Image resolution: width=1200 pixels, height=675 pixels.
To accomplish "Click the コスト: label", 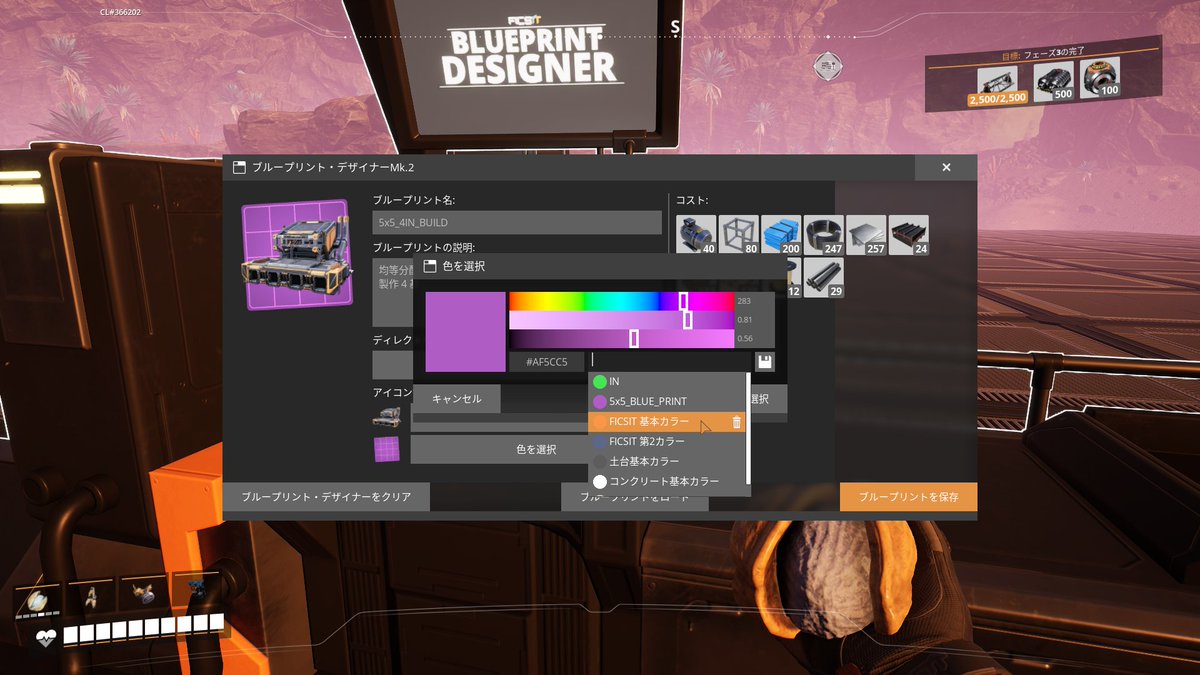I will pyautogui.click(x=692, y=200).
